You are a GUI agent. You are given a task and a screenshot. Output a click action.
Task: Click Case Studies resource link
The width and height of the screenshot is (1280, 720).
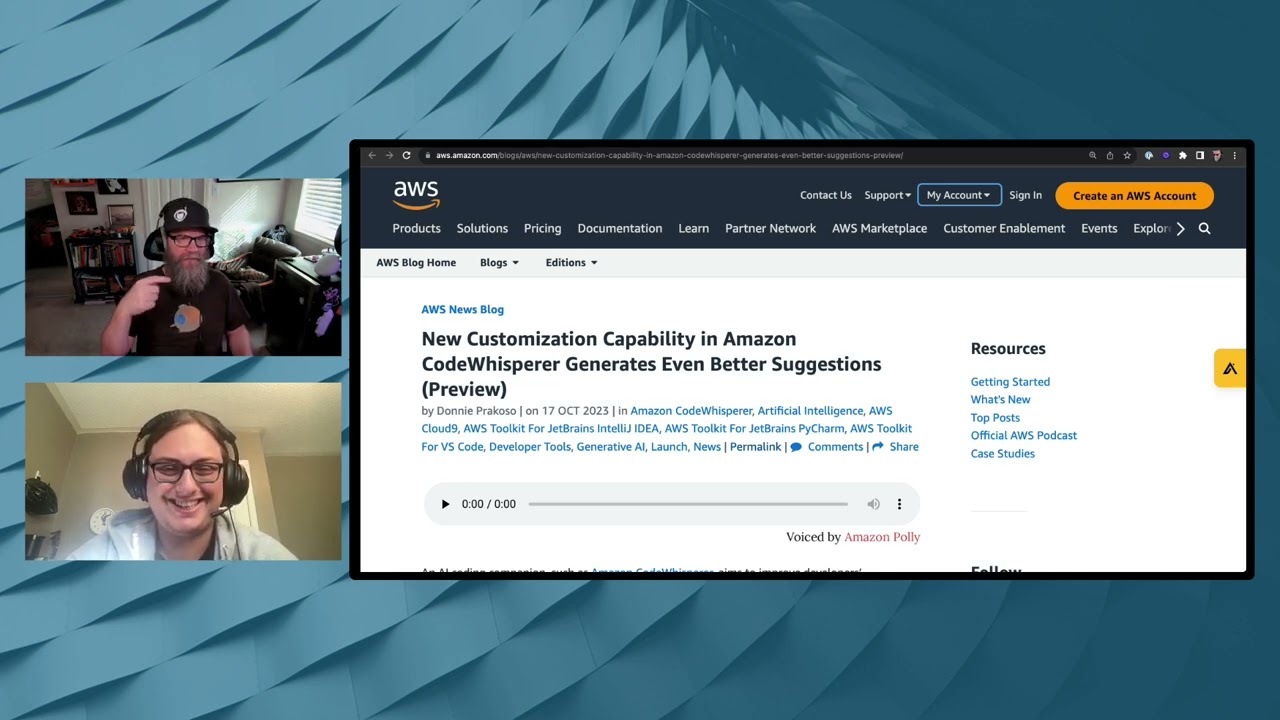[1002, 454]
